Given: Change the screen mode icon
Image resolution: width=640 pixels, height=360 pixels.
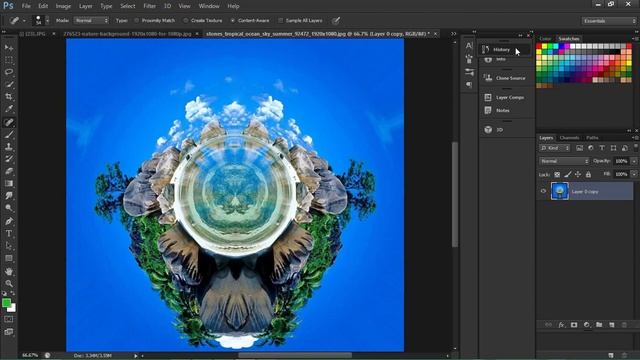Looking at the screenshot, I should pyautogui.click(x=9, y=332).
